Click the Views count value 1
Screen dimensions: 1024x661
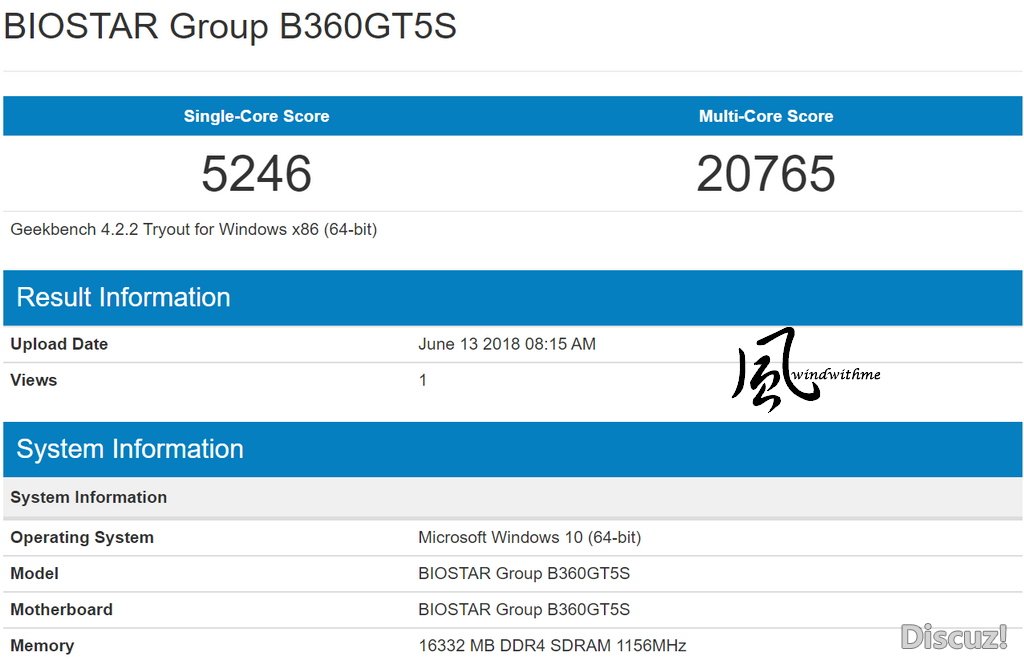(423, 380)
